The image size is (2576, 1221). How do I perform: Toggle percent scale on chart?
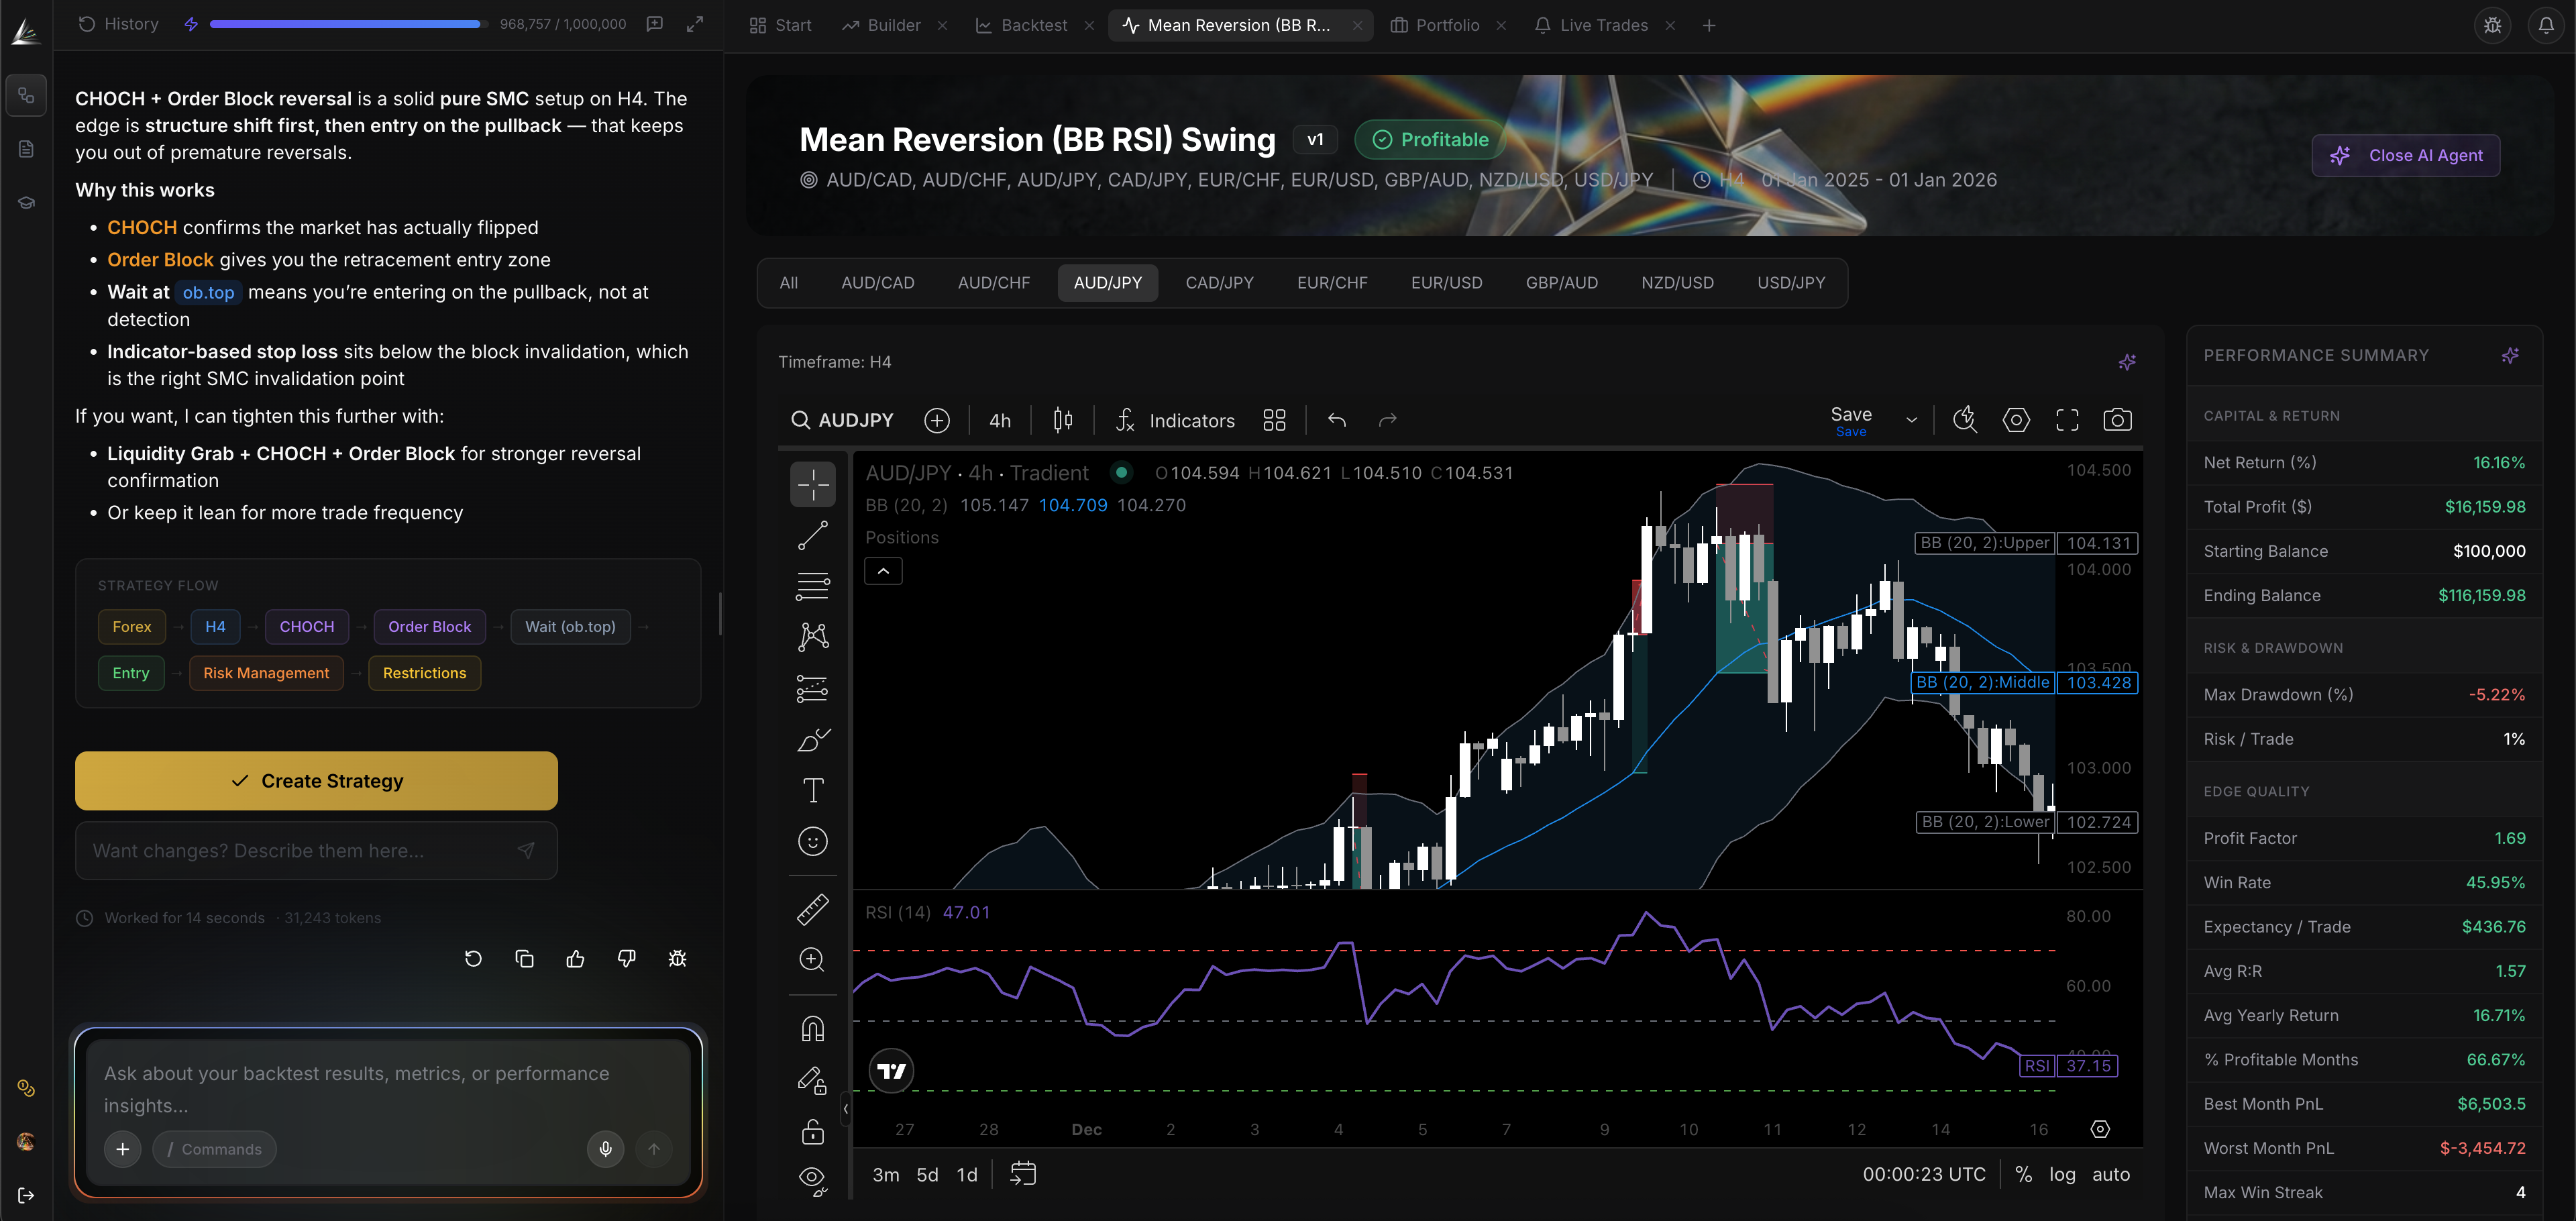click(x=2023, y=1175)
